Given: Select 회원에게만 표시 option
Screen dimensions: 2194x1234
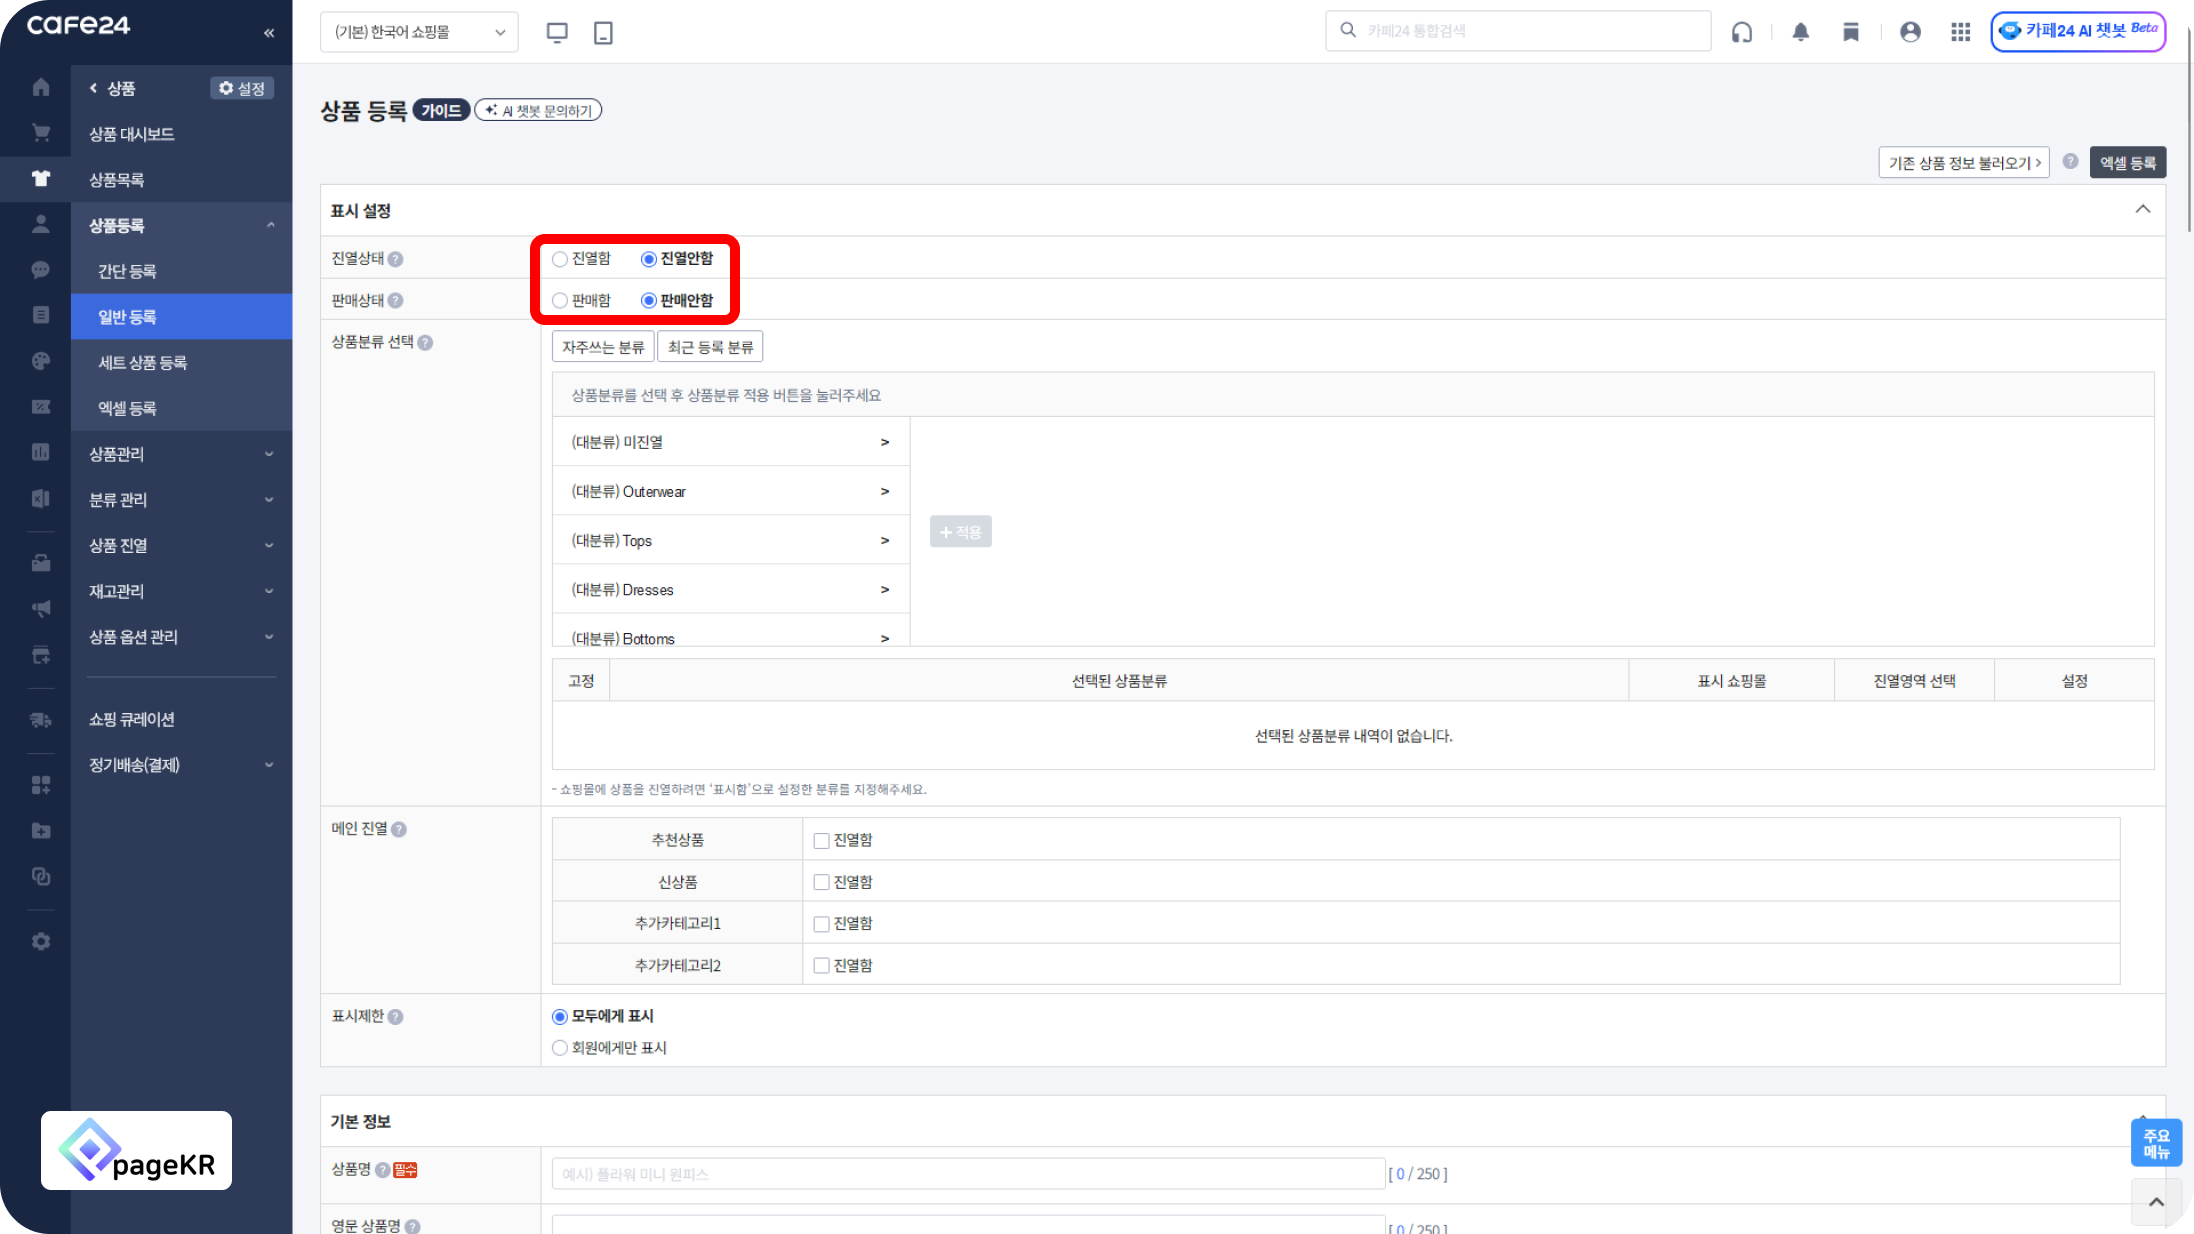Looking at the screenshot, I should point(560,1048).
